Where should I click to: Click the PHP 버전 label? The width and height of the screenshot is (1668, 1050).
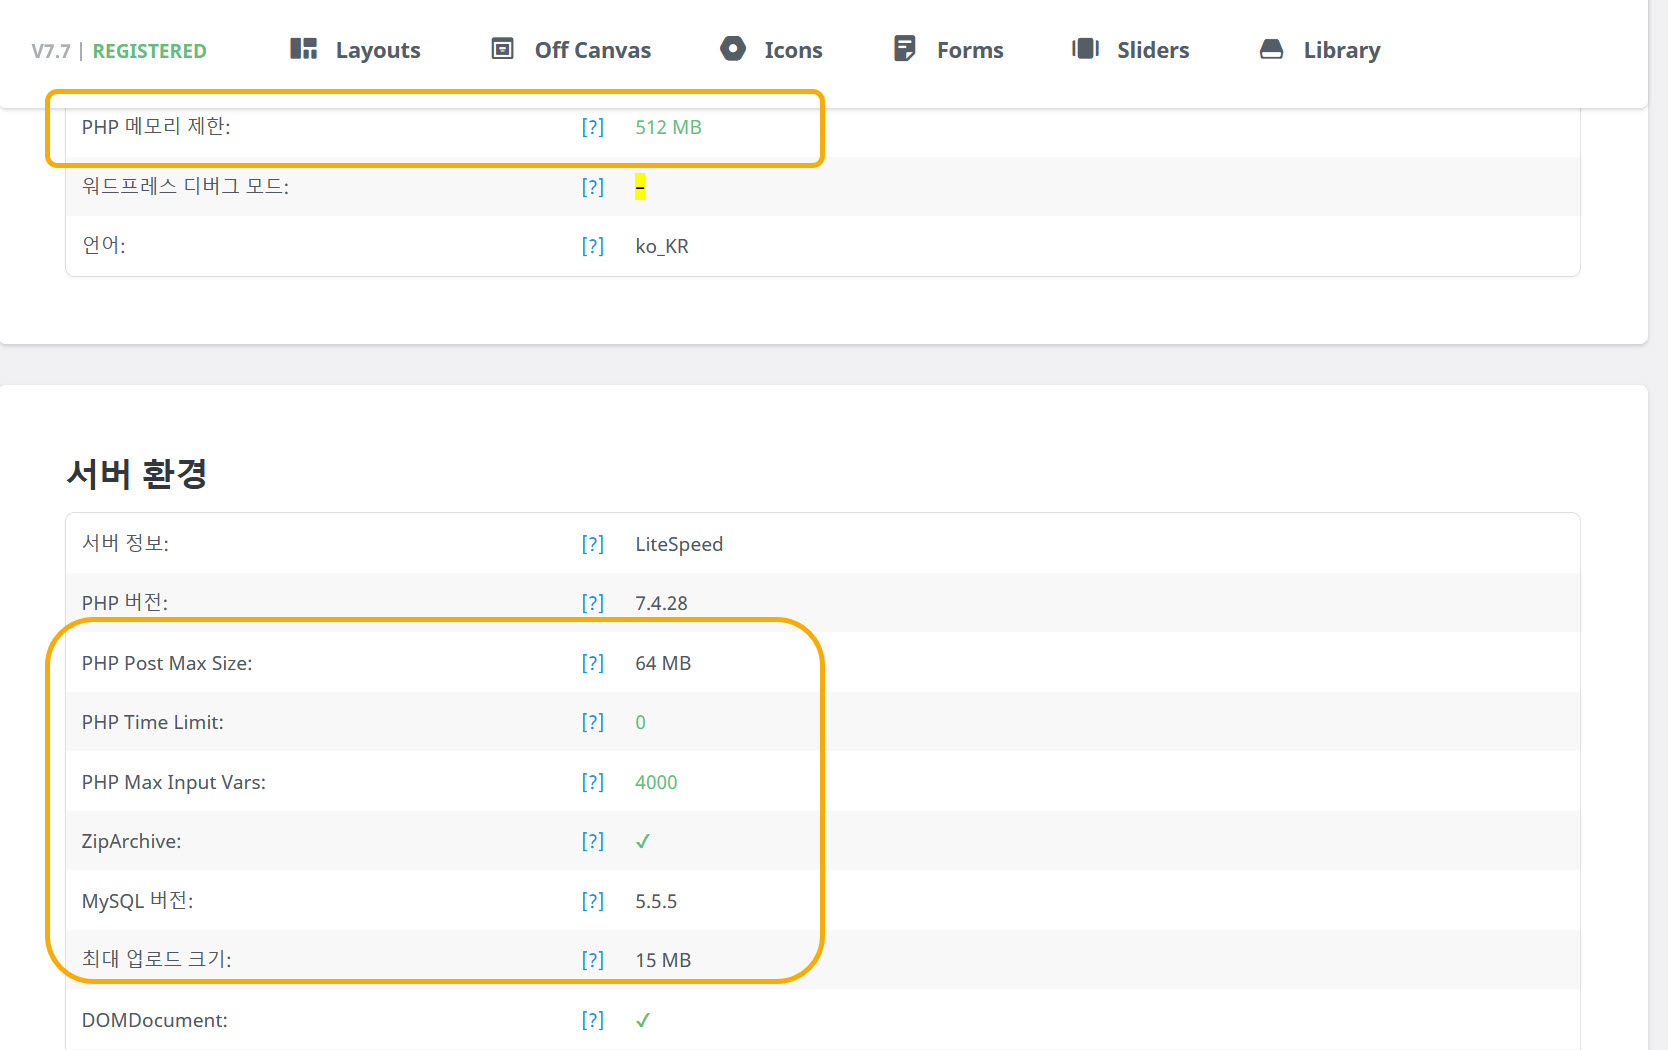coord(125,603)
